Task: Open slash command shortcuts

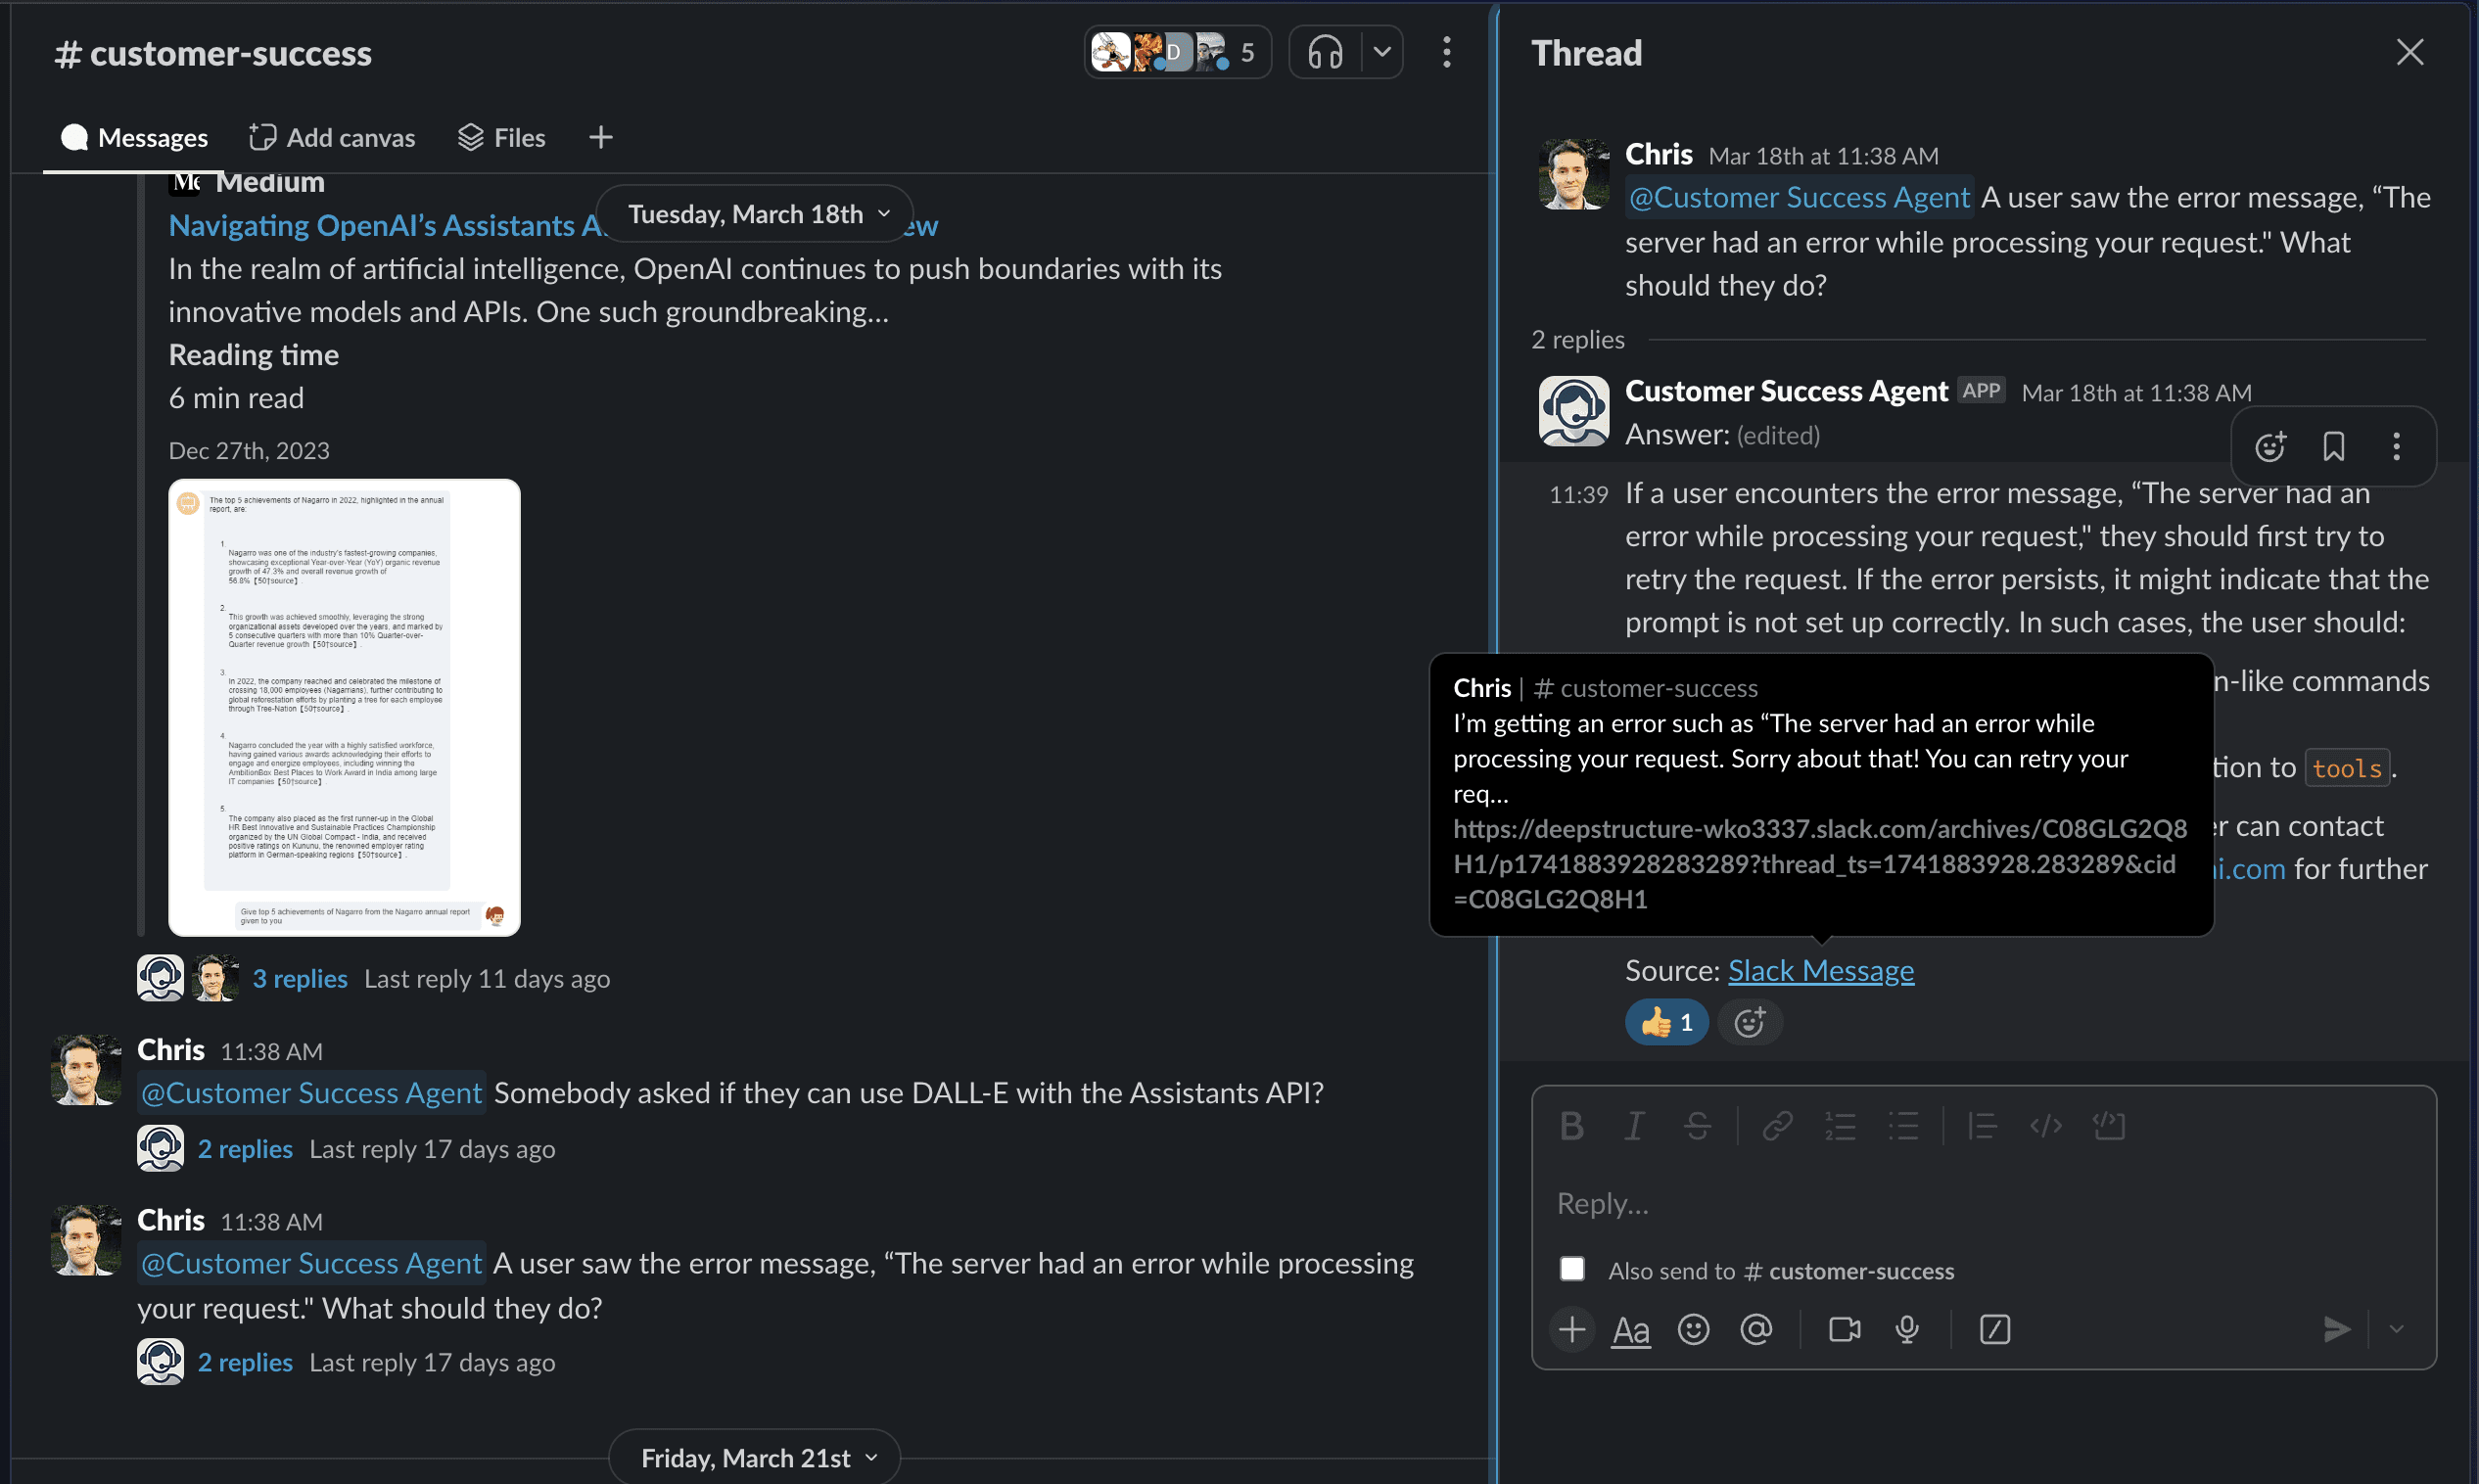Action: point(1994,1330)
